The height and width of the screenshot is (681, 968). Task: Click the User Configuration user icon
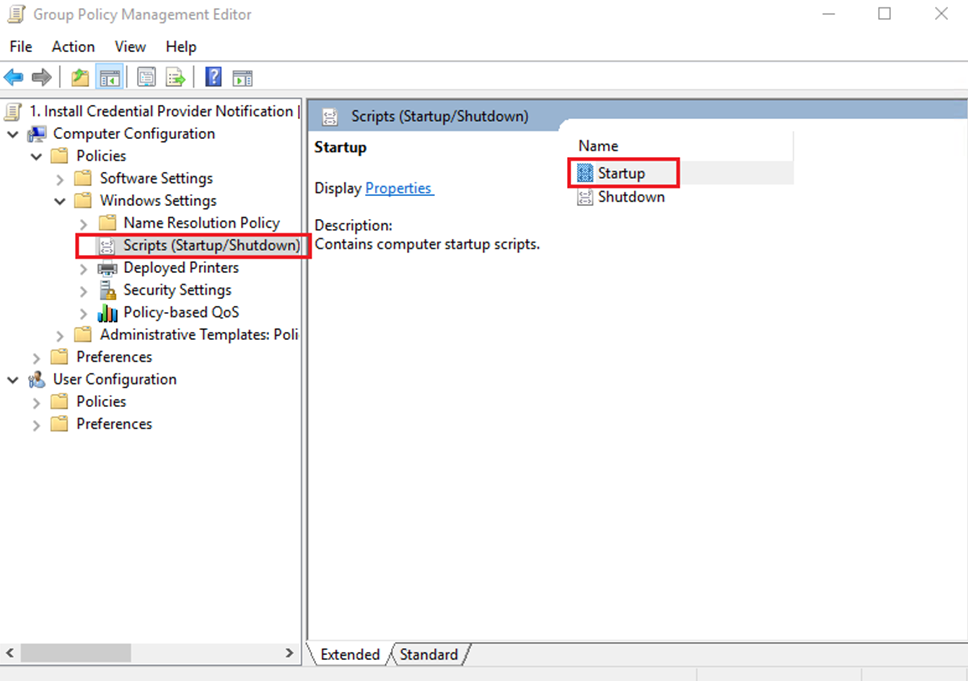point(37,379)
